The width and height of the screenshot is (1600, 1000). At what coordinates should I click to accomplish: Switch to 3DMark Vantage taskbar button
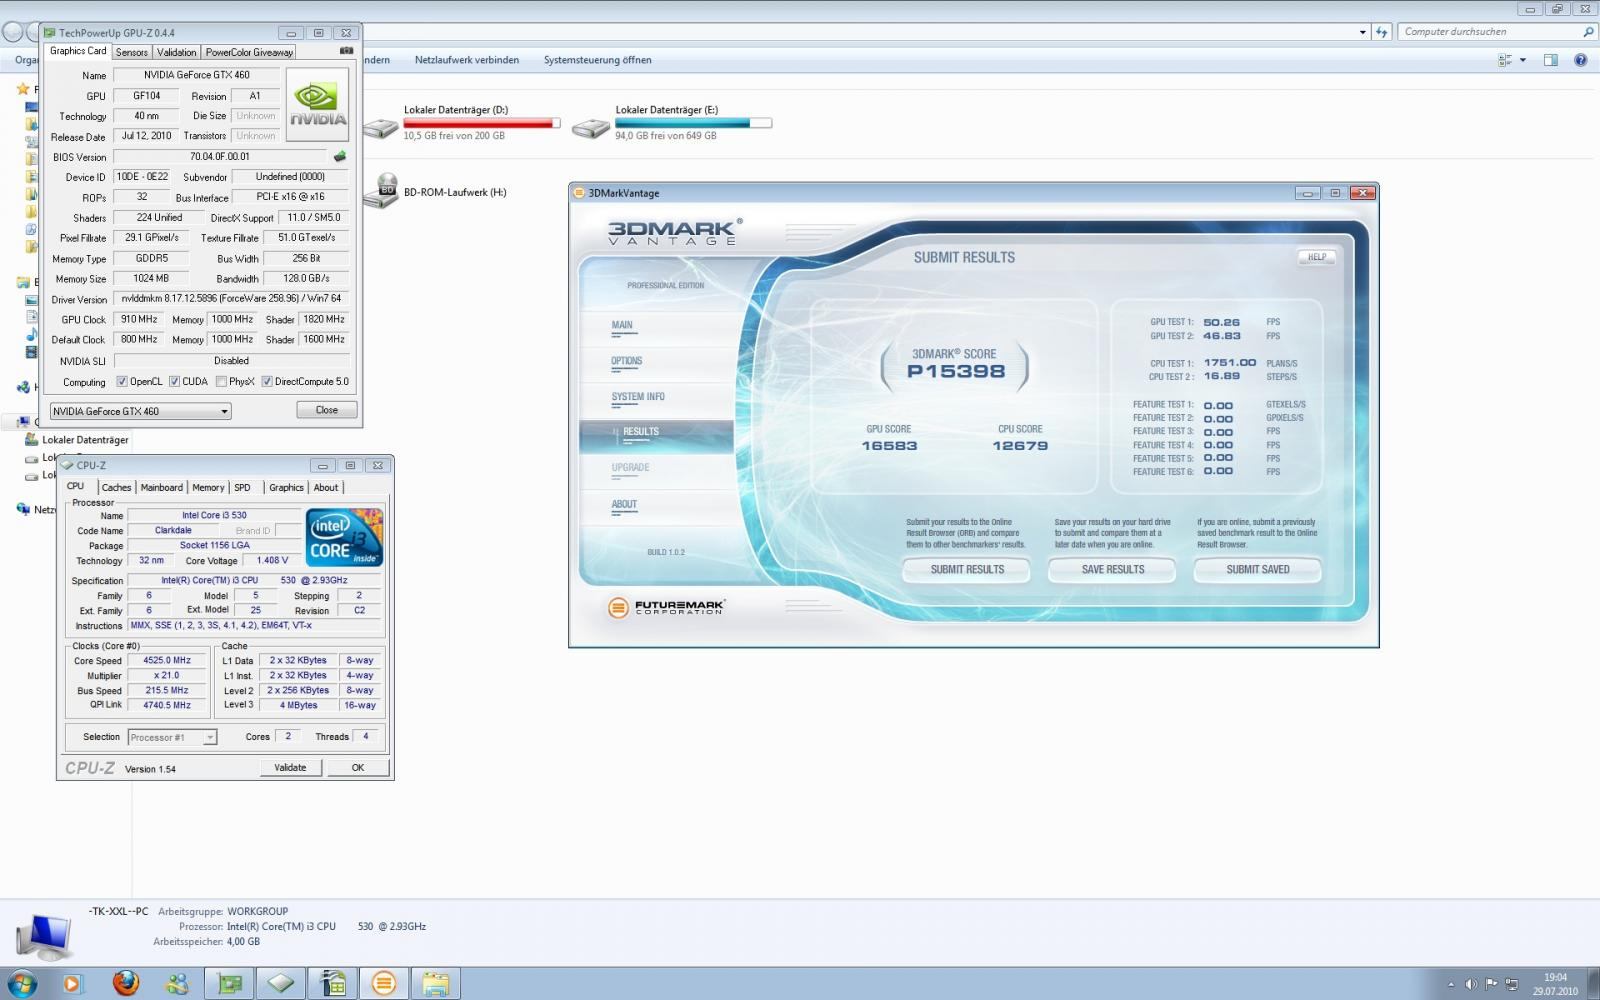384,984
